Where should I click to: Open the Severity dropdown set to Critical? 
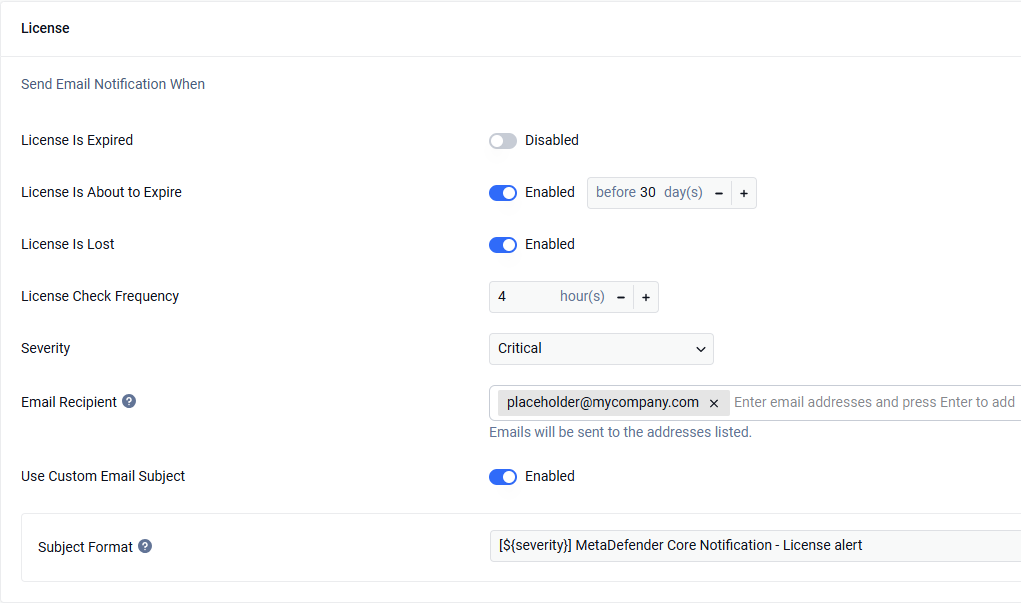pos(601,349)
